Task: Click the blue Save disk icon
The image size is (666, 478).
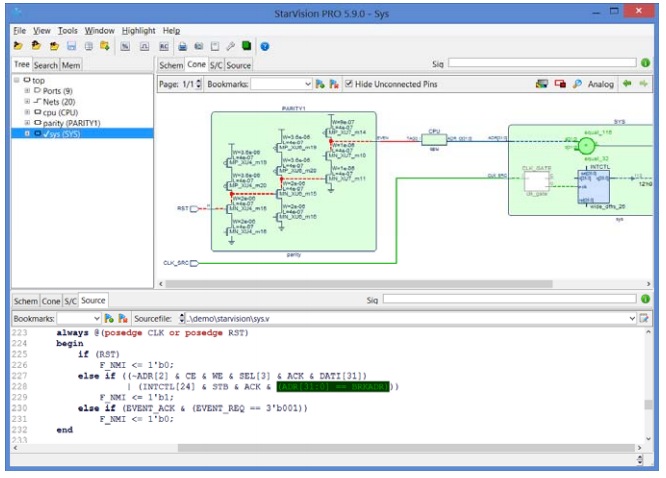Action: point(71,46)
